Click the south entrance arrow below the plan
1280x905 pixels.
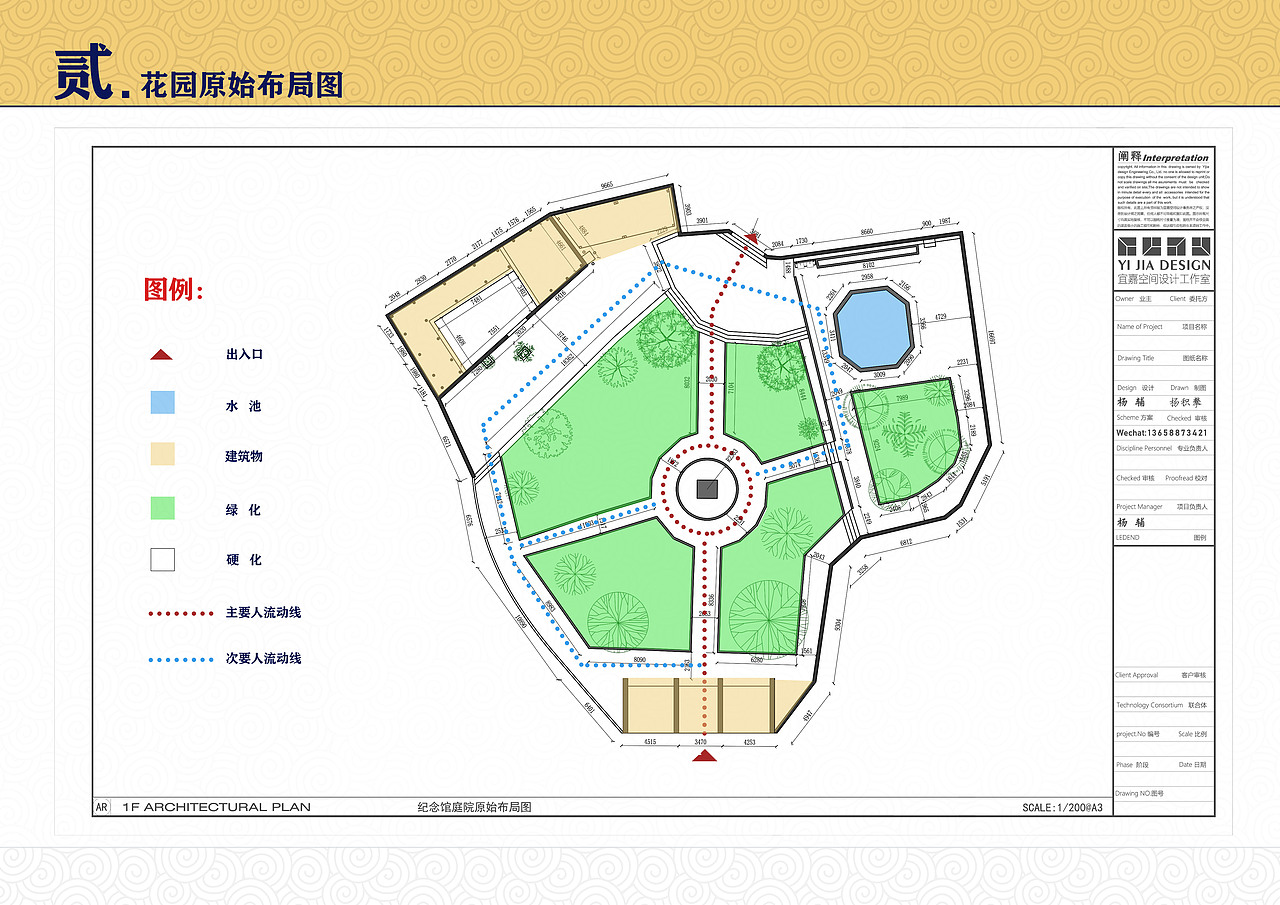pyautogui.click(x=707, y=757)
